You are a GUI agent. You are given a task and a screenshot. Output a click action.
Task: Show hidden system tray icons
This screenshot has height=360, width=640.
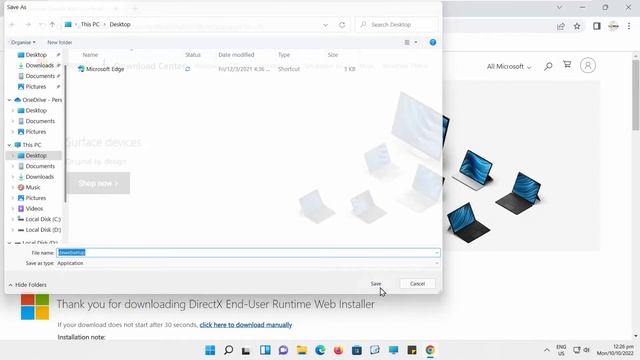(547, 350)
